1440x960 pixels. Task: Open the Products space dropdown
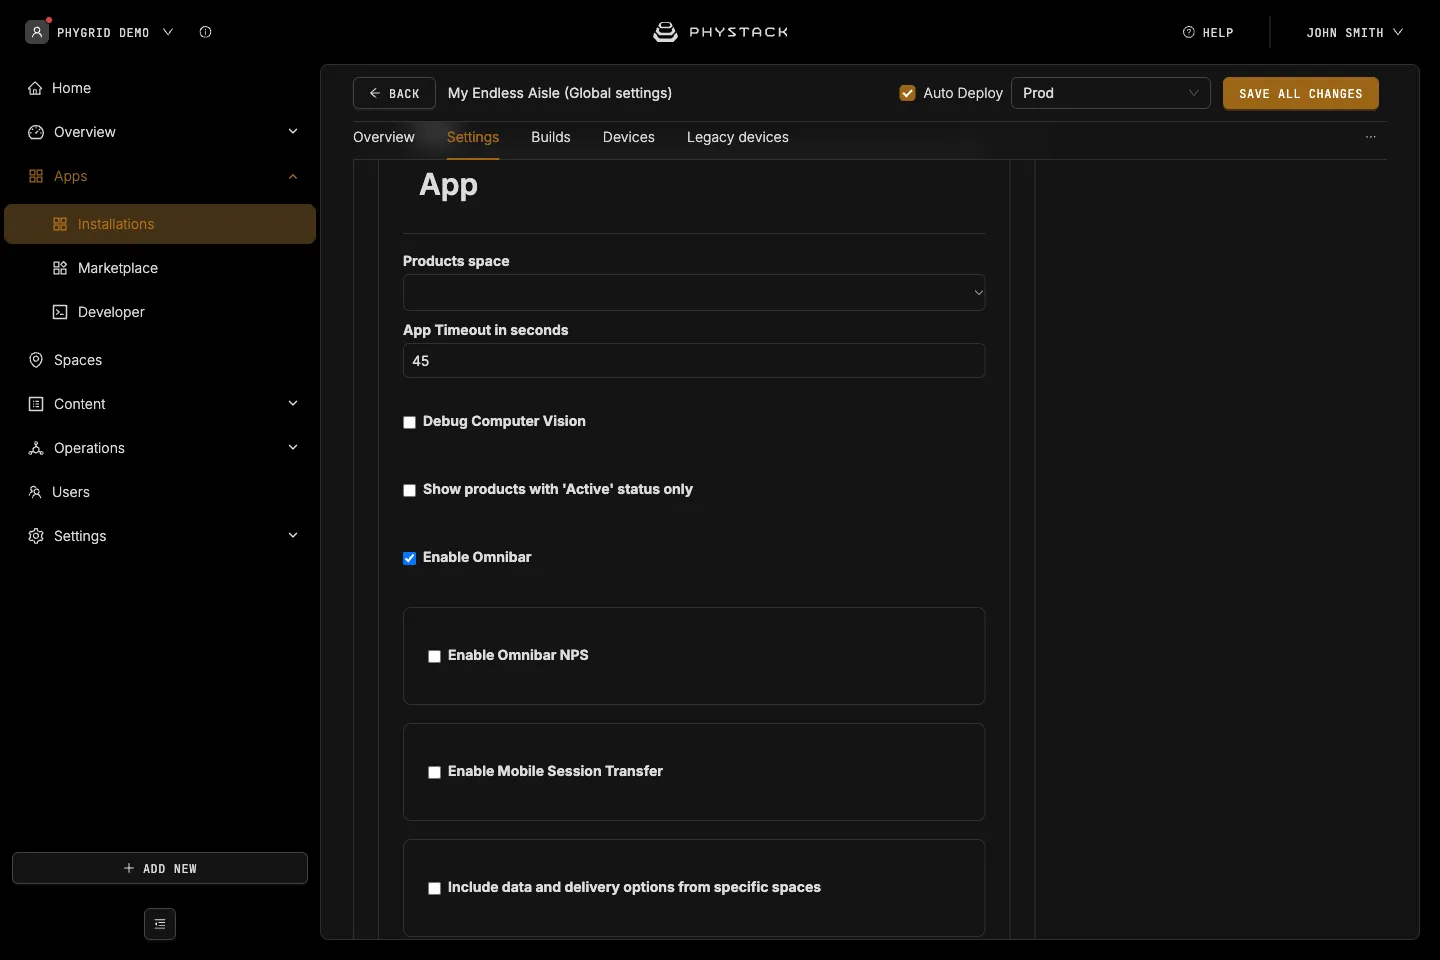tap(694, 292)
